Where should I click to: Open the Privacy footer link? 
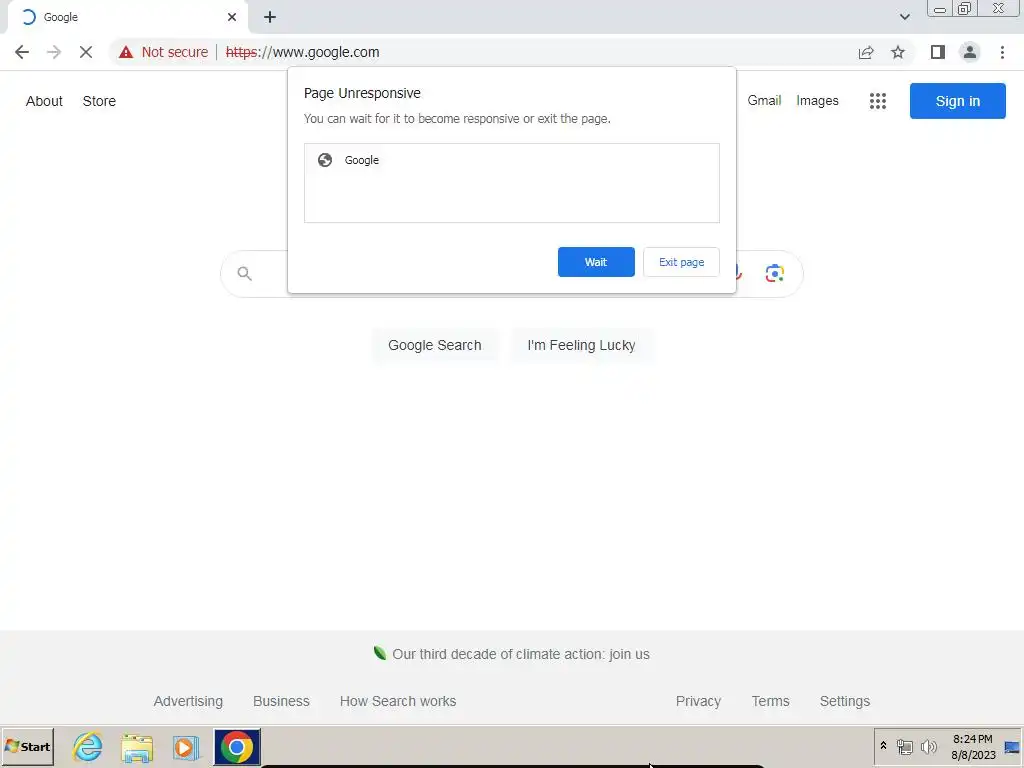click(x=698, y=701)
